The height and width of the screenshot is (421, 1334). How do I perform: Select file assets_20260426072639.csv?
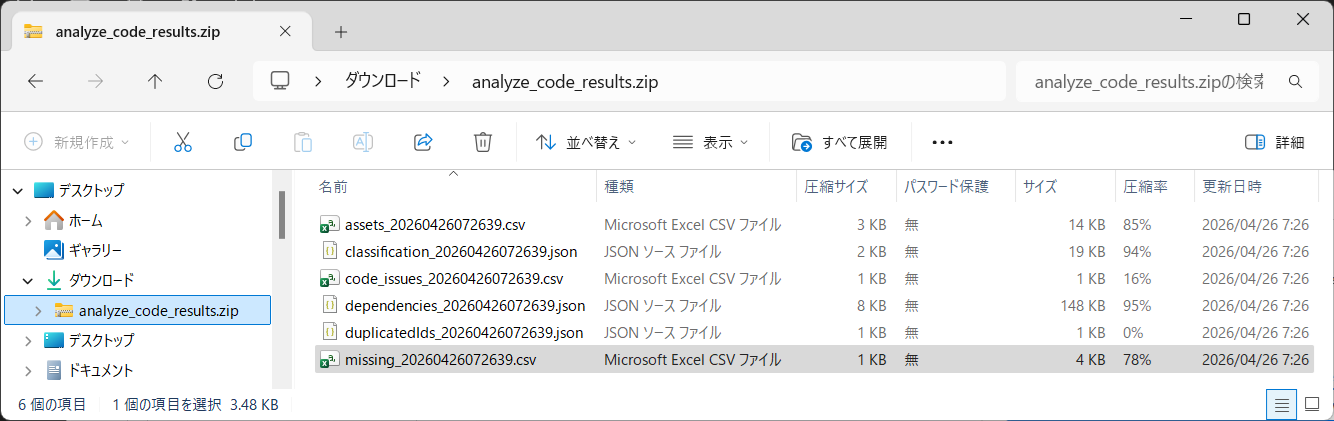click(x=435, y=224)
